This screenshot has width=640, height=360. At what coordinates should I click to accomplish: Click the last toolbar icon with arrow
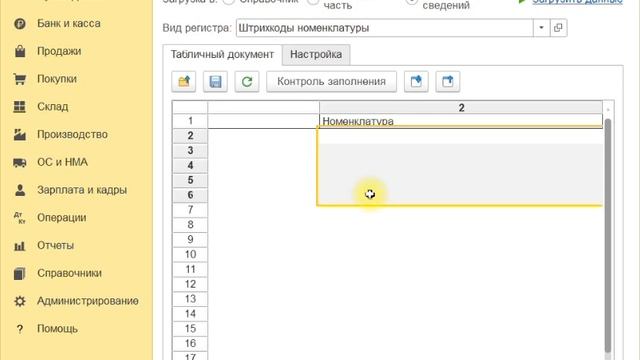pyautogui.click(x=448, y=82)
